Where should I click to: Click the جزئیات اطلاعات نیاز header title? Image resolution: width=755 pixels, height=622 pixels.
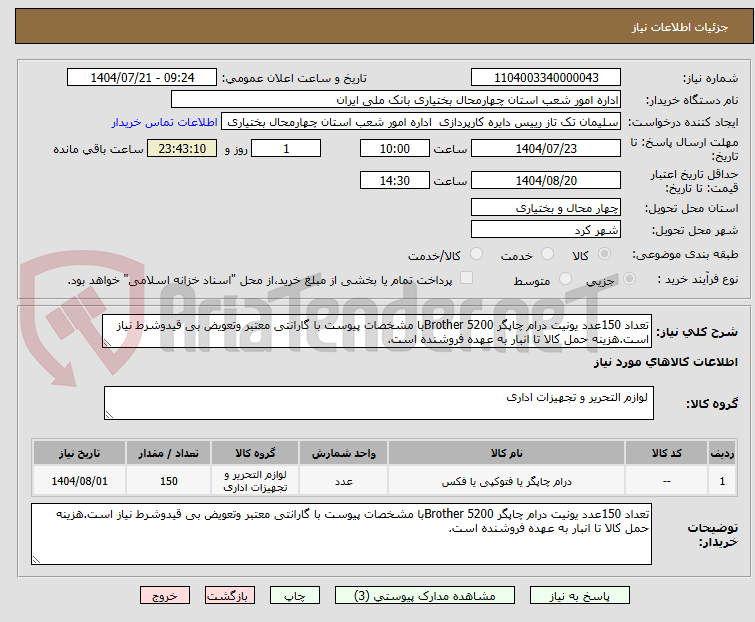click(x=680, y=27)
